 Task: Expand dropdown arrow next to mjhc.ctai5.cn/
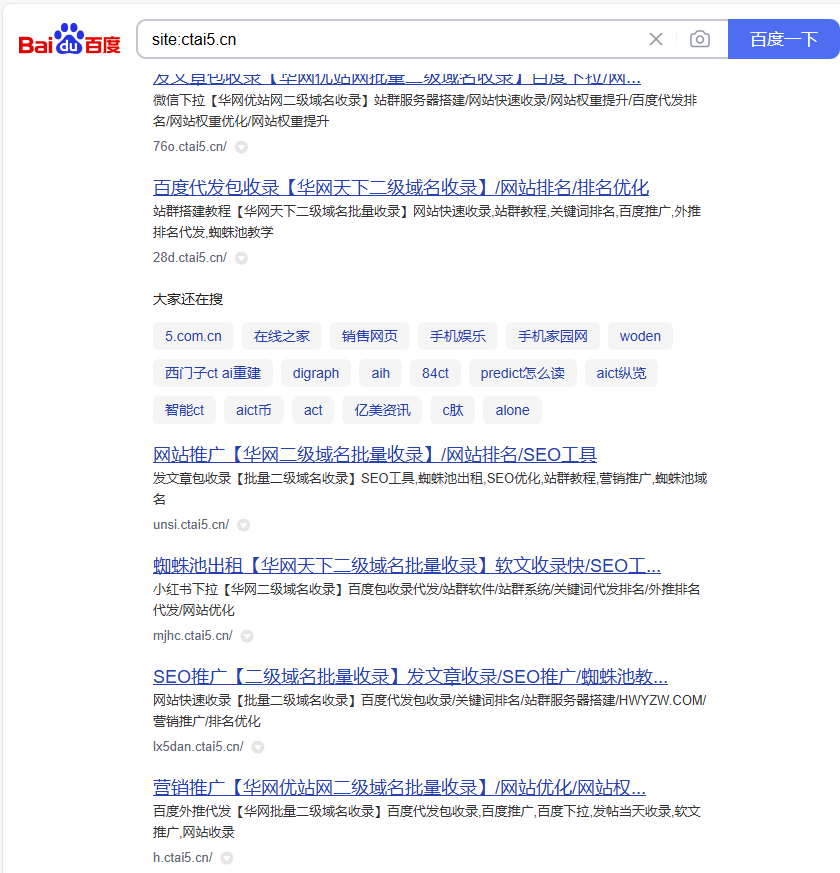coord(247,636)
